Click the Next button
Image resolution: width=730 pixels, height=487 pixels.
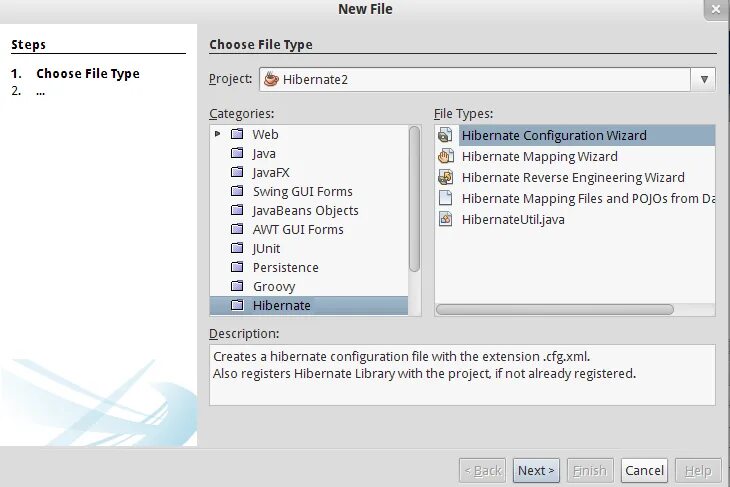[536, 471]
